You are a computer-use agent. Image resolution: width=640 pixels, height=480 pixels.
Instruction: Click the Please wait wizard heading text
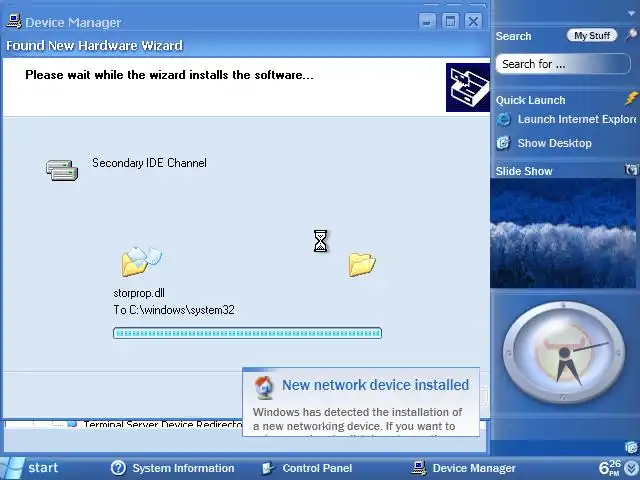[169, 75]
